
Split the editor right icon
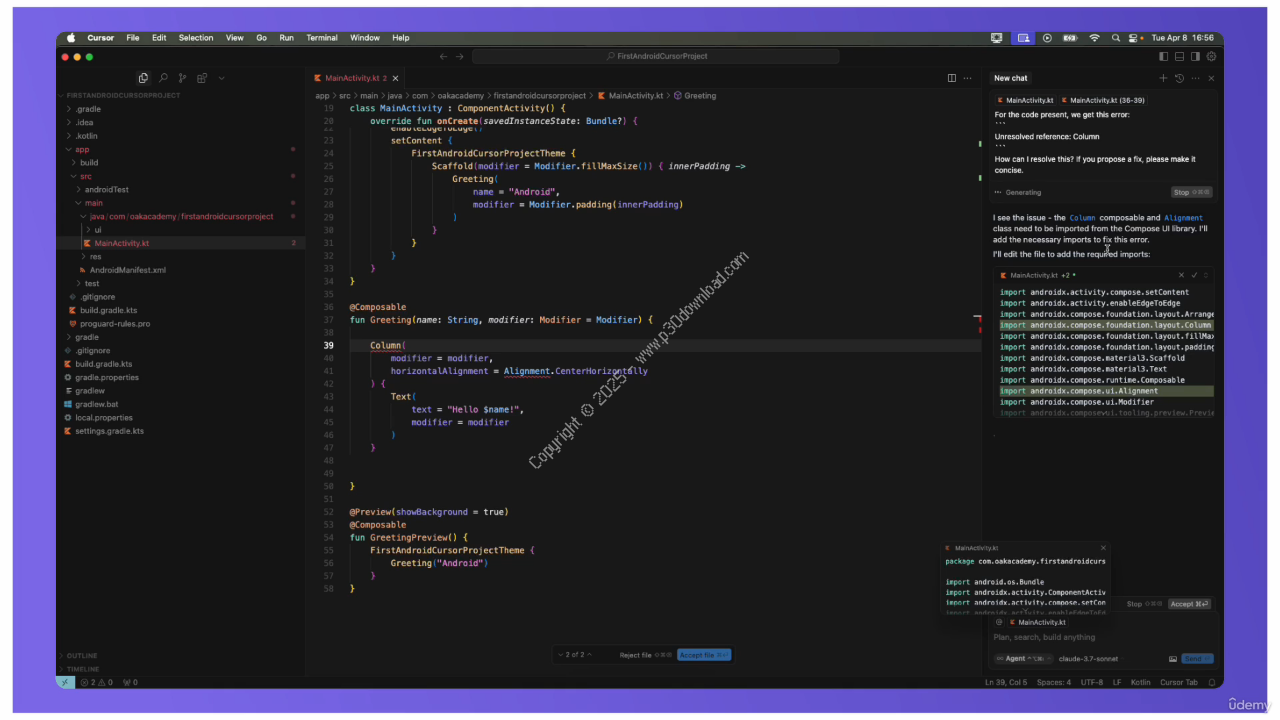[x=952, y=78]
